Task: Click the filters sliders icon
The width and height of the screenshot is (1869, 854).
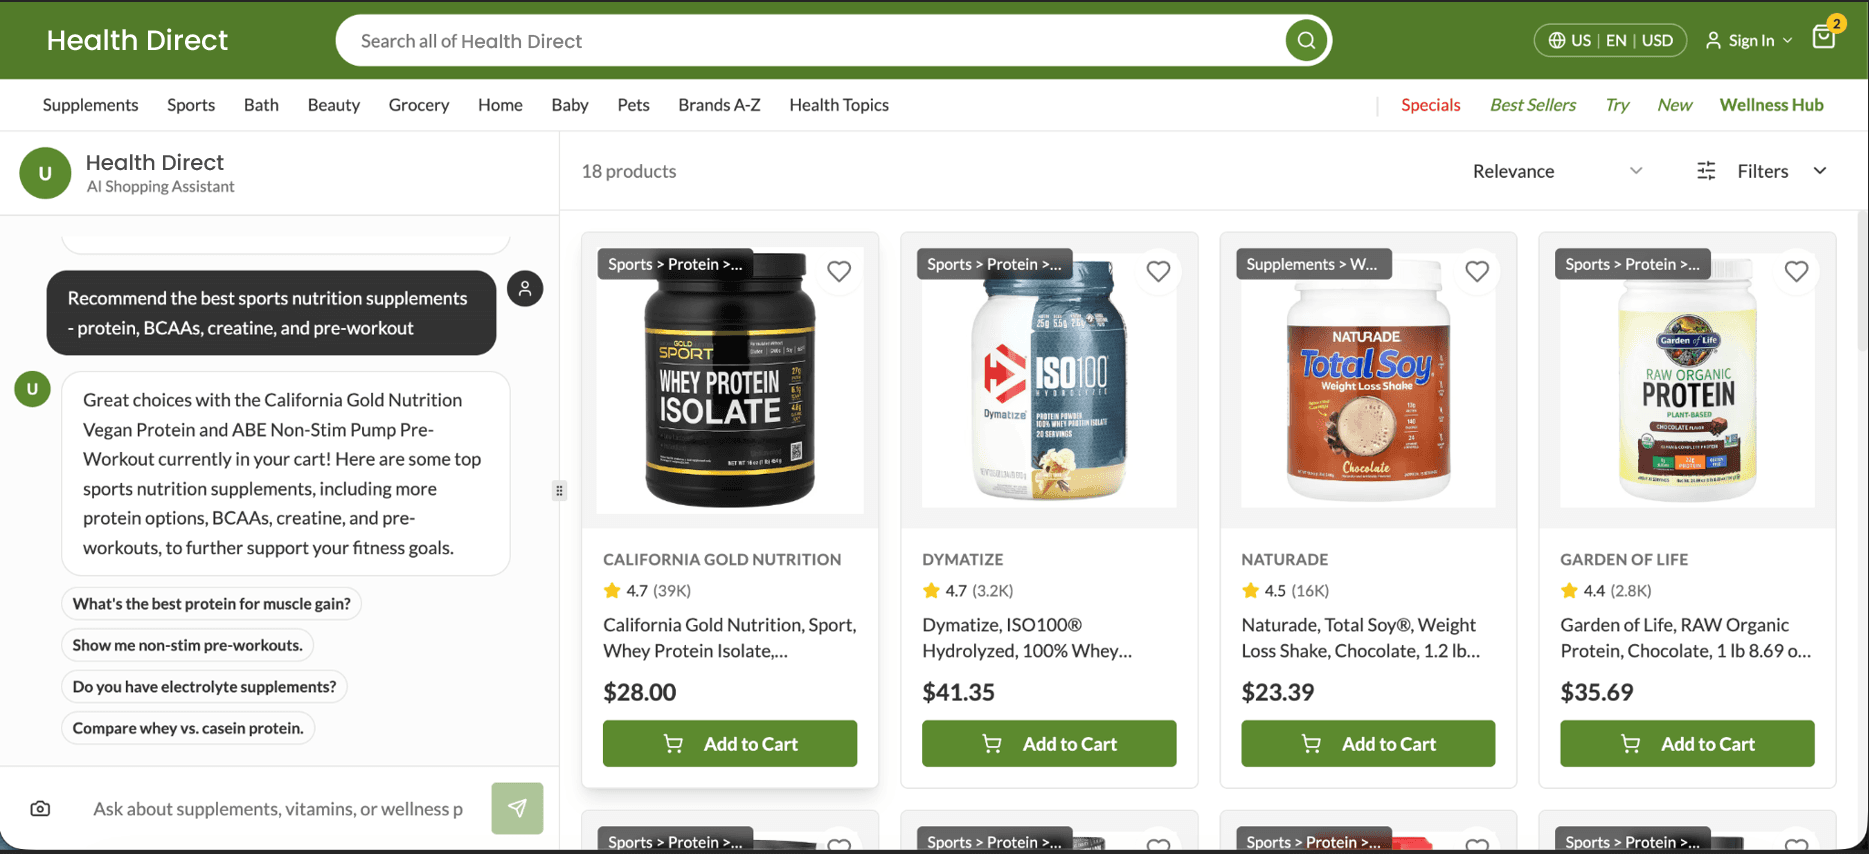Action: (1706, 171)
